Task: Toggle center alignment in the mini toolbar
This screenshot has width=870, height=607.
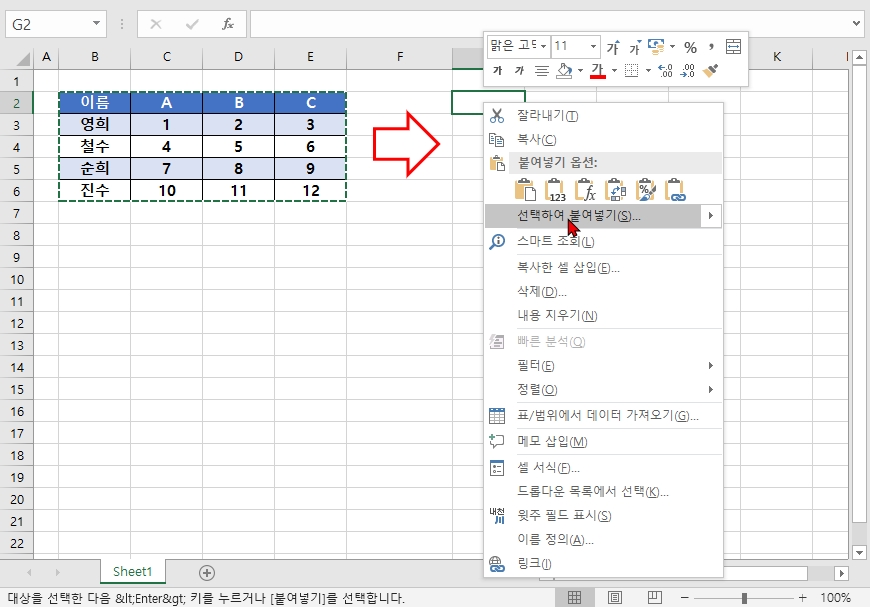Action: (x=542, y=69)
